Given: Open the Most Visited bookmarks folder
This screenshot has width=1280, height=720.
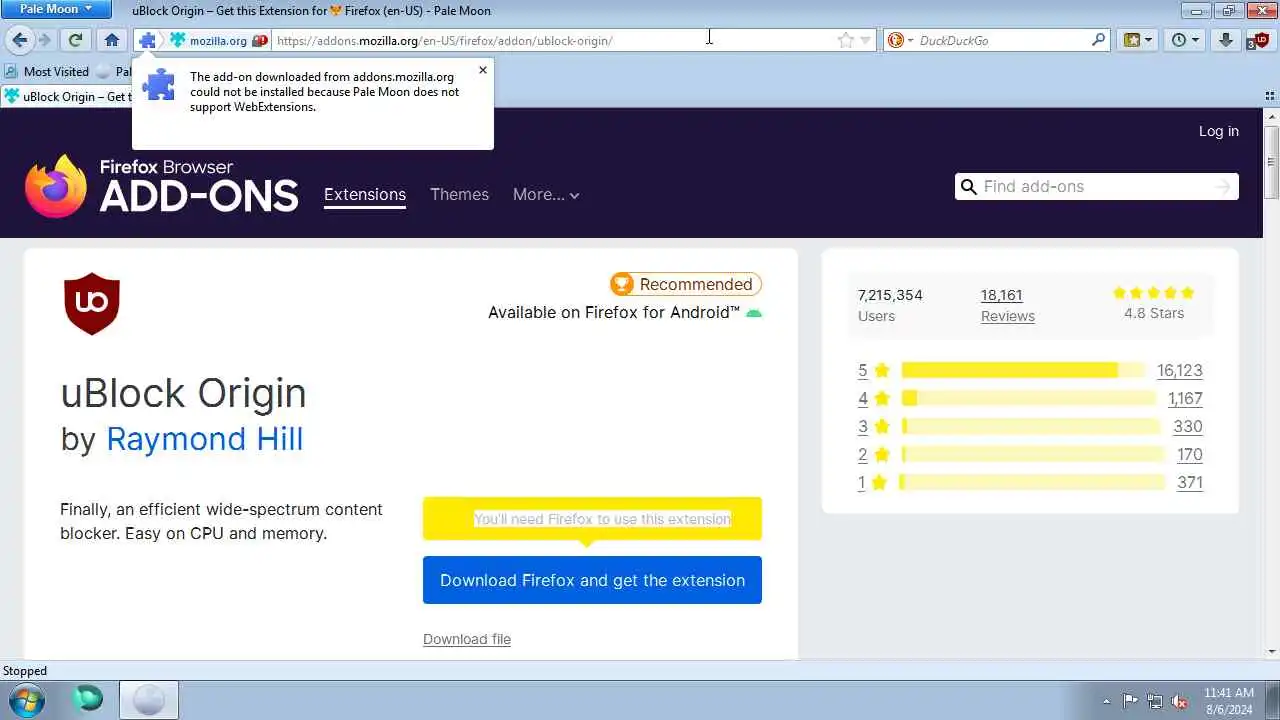Looking at the screenshot, I should click(47, 71).
